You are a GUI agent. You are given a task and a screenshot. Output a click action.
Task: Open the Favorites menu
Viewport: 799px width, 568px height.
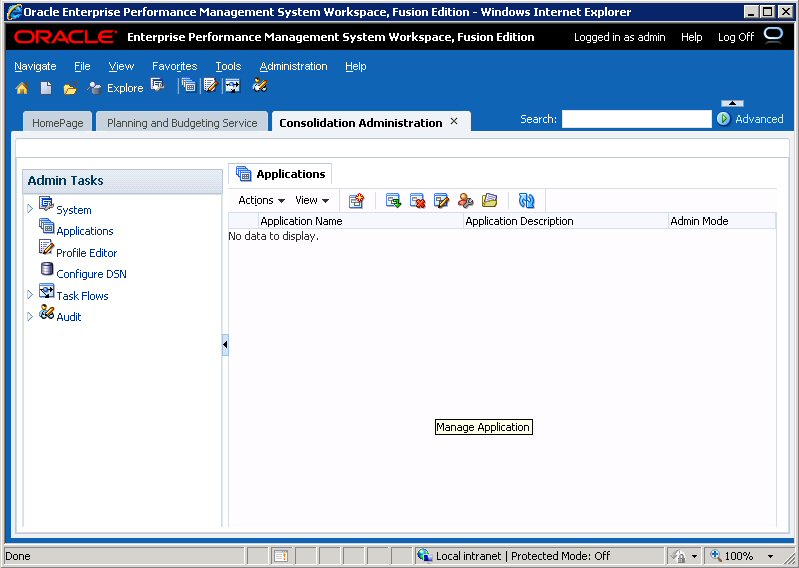click(x=174, y=66)
